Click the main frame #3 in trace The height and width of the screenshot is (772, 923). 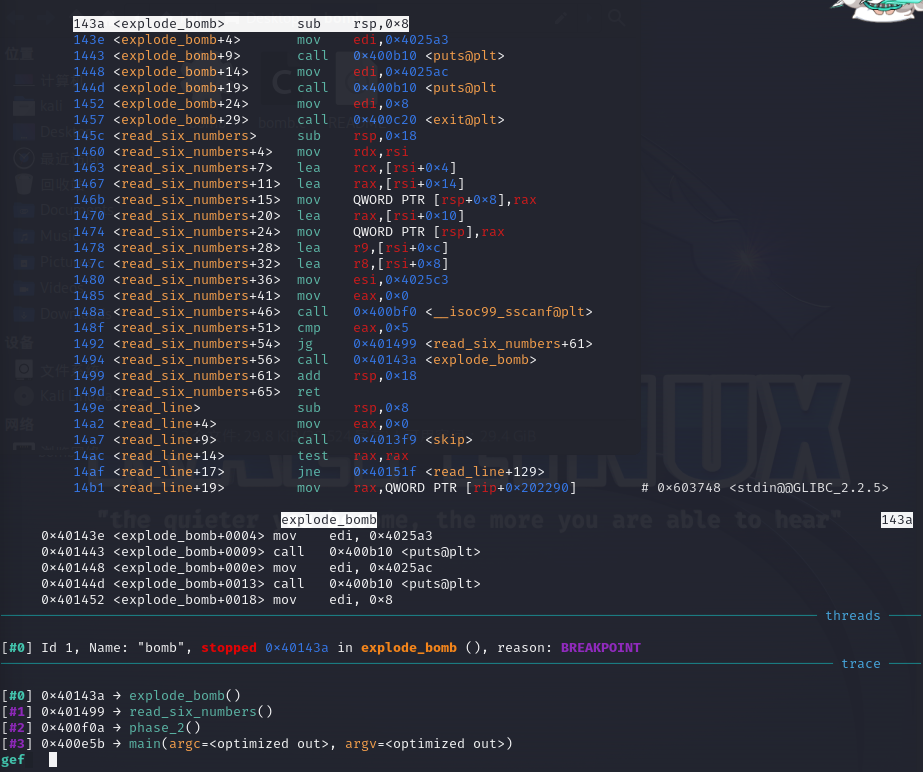tap(320, 743)
